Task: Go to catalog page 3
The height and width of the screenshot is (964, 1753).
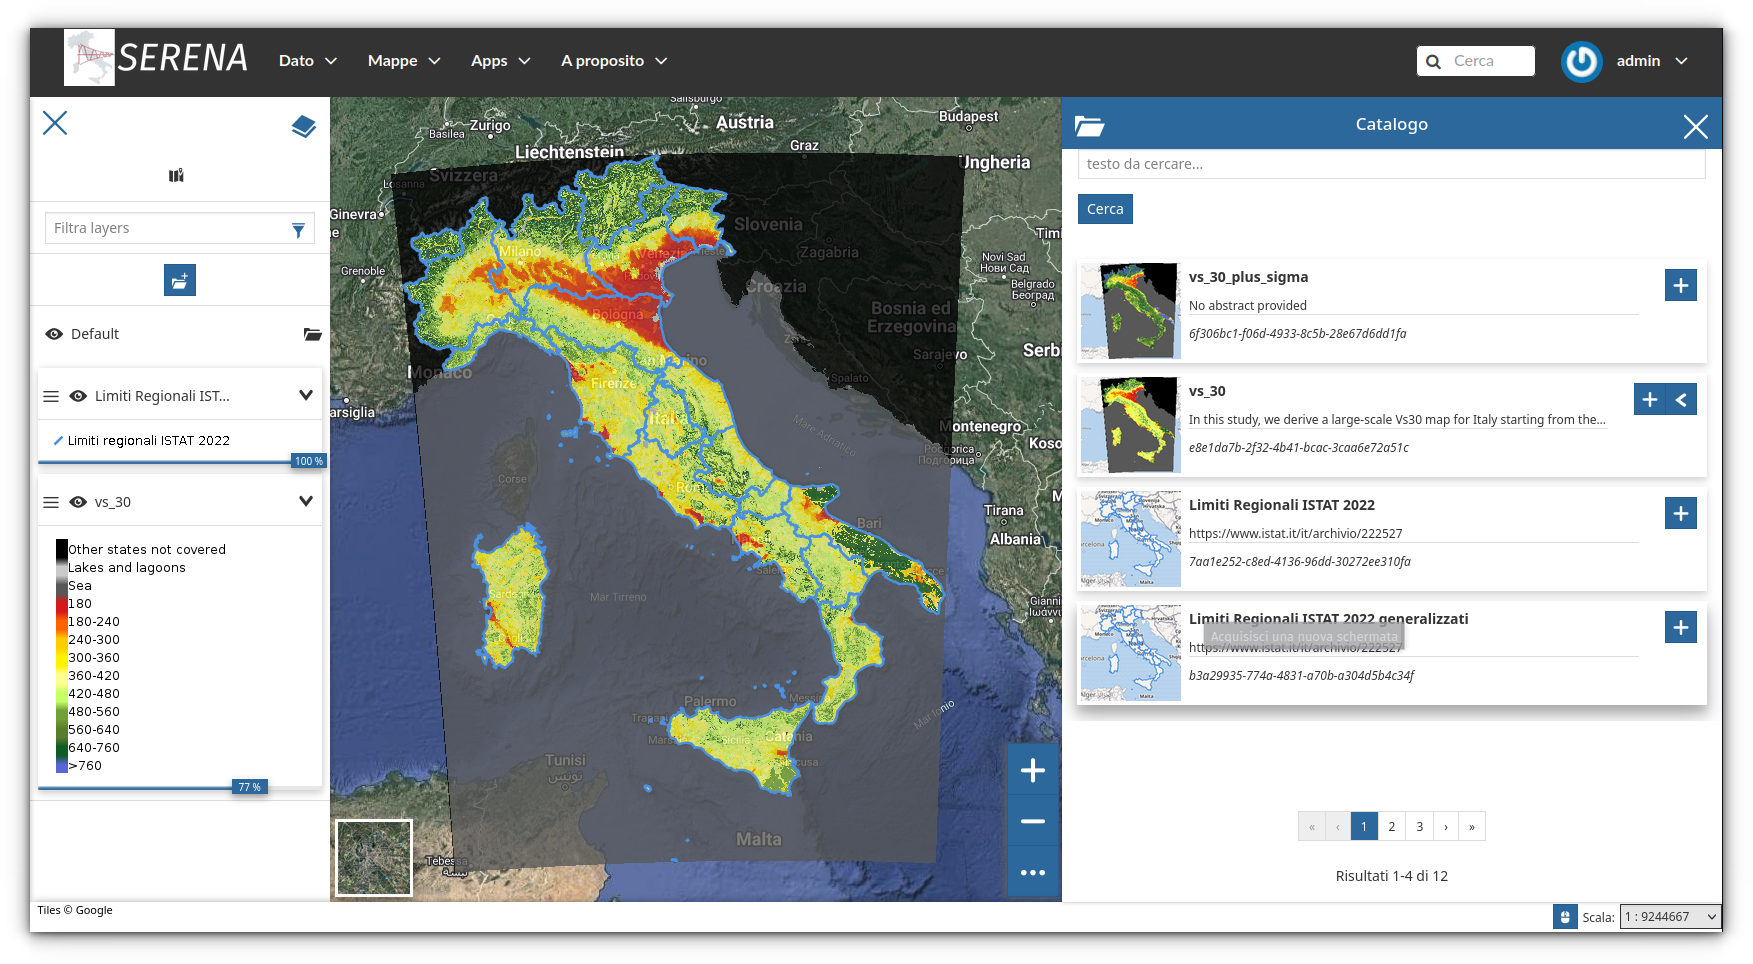Action: 1419,826
